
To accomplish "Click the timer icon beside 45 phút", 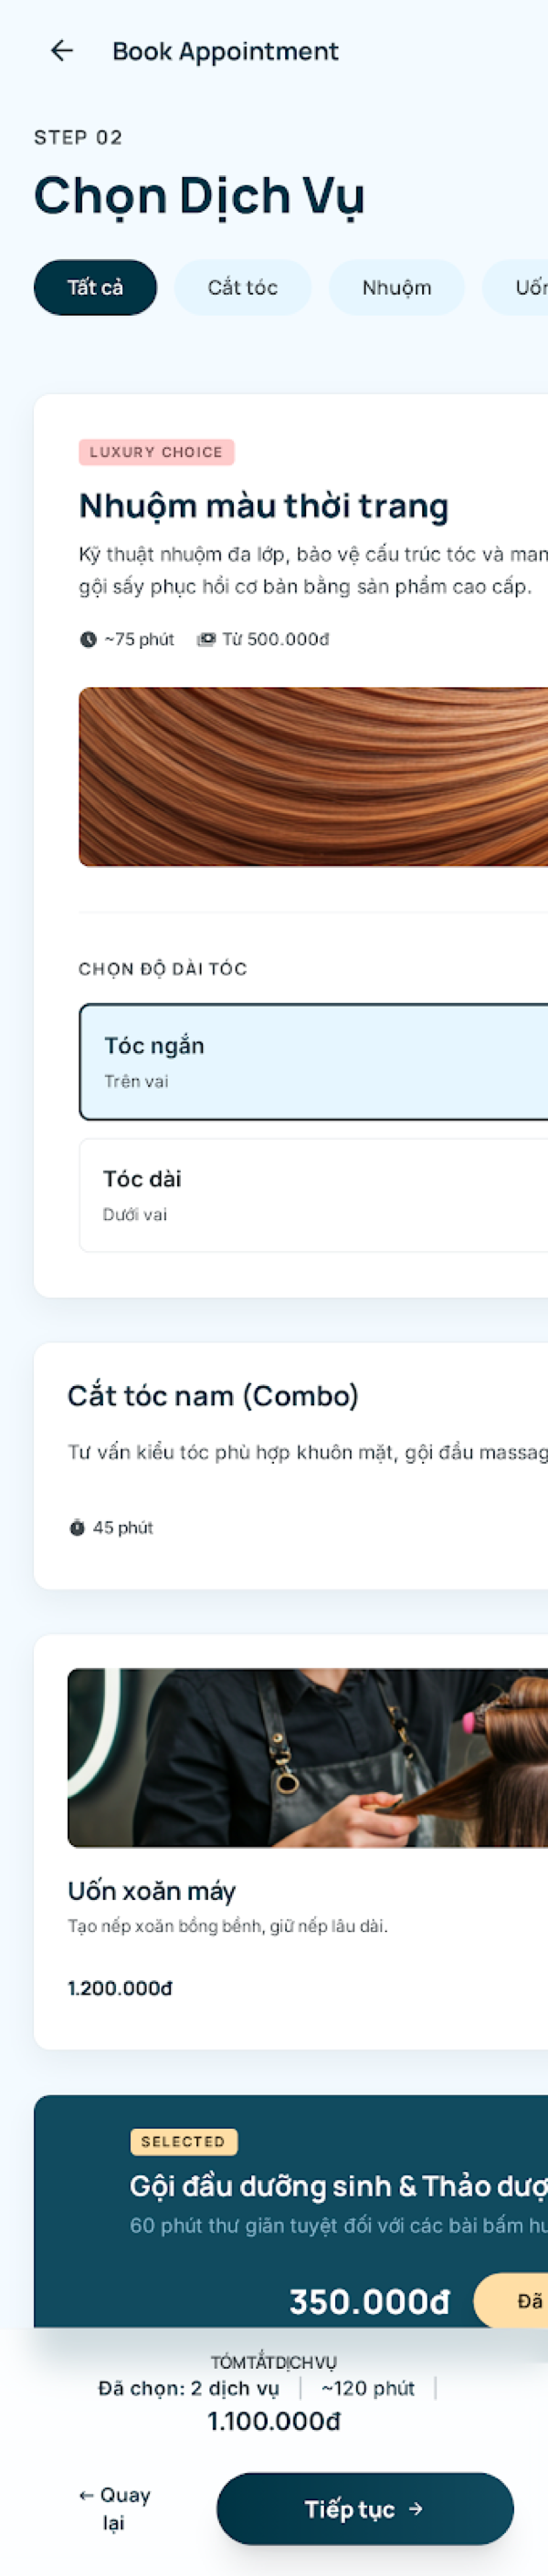I will coord(76,1527).
